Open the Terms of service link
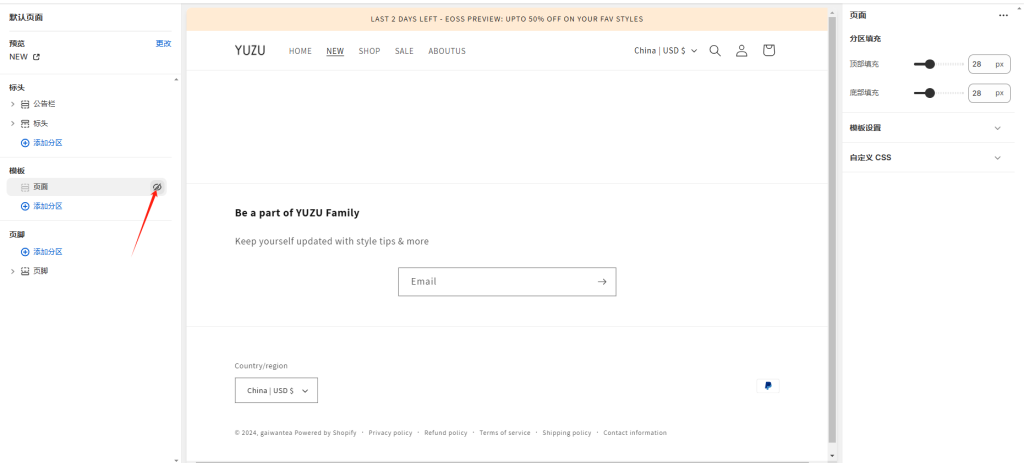The height and width of the screenshot is (463, 1024). click(505, 433)
